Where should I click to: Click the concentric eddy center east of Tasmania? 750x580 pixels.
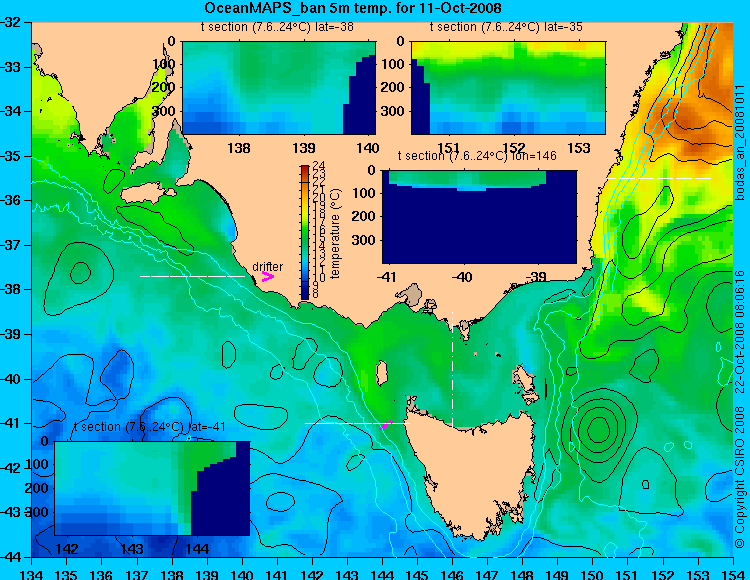(598, 429)
